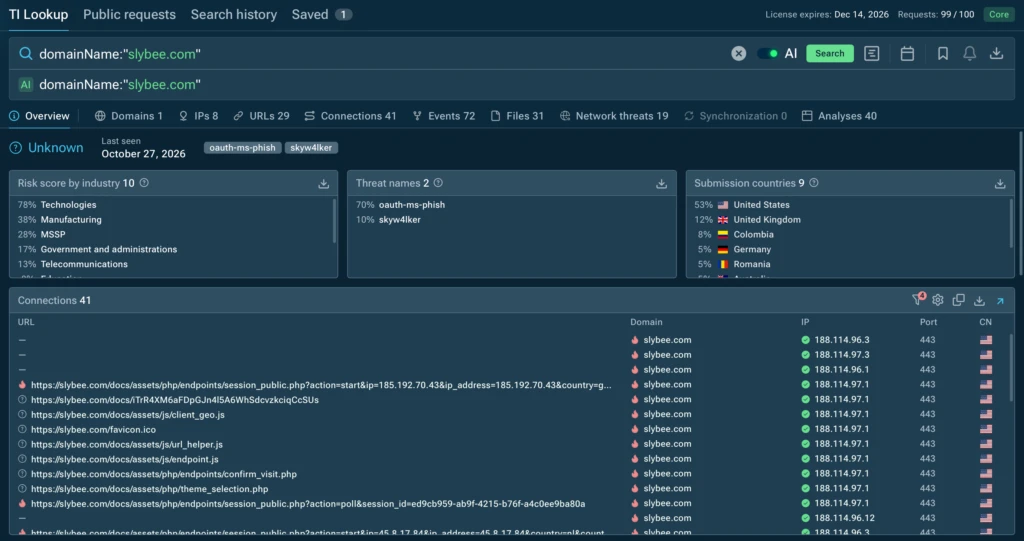Viewport: 1024px width, 541px height.
Task: Open the Domains 1 tab
Action: (x=129, y=116)
